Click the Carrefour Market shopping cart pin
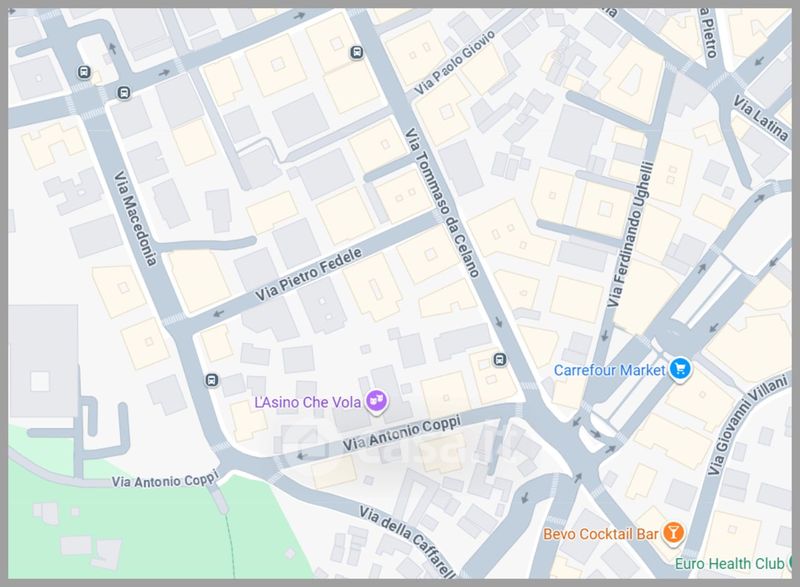The image size is (800, 587). click(x=680, y=369)
